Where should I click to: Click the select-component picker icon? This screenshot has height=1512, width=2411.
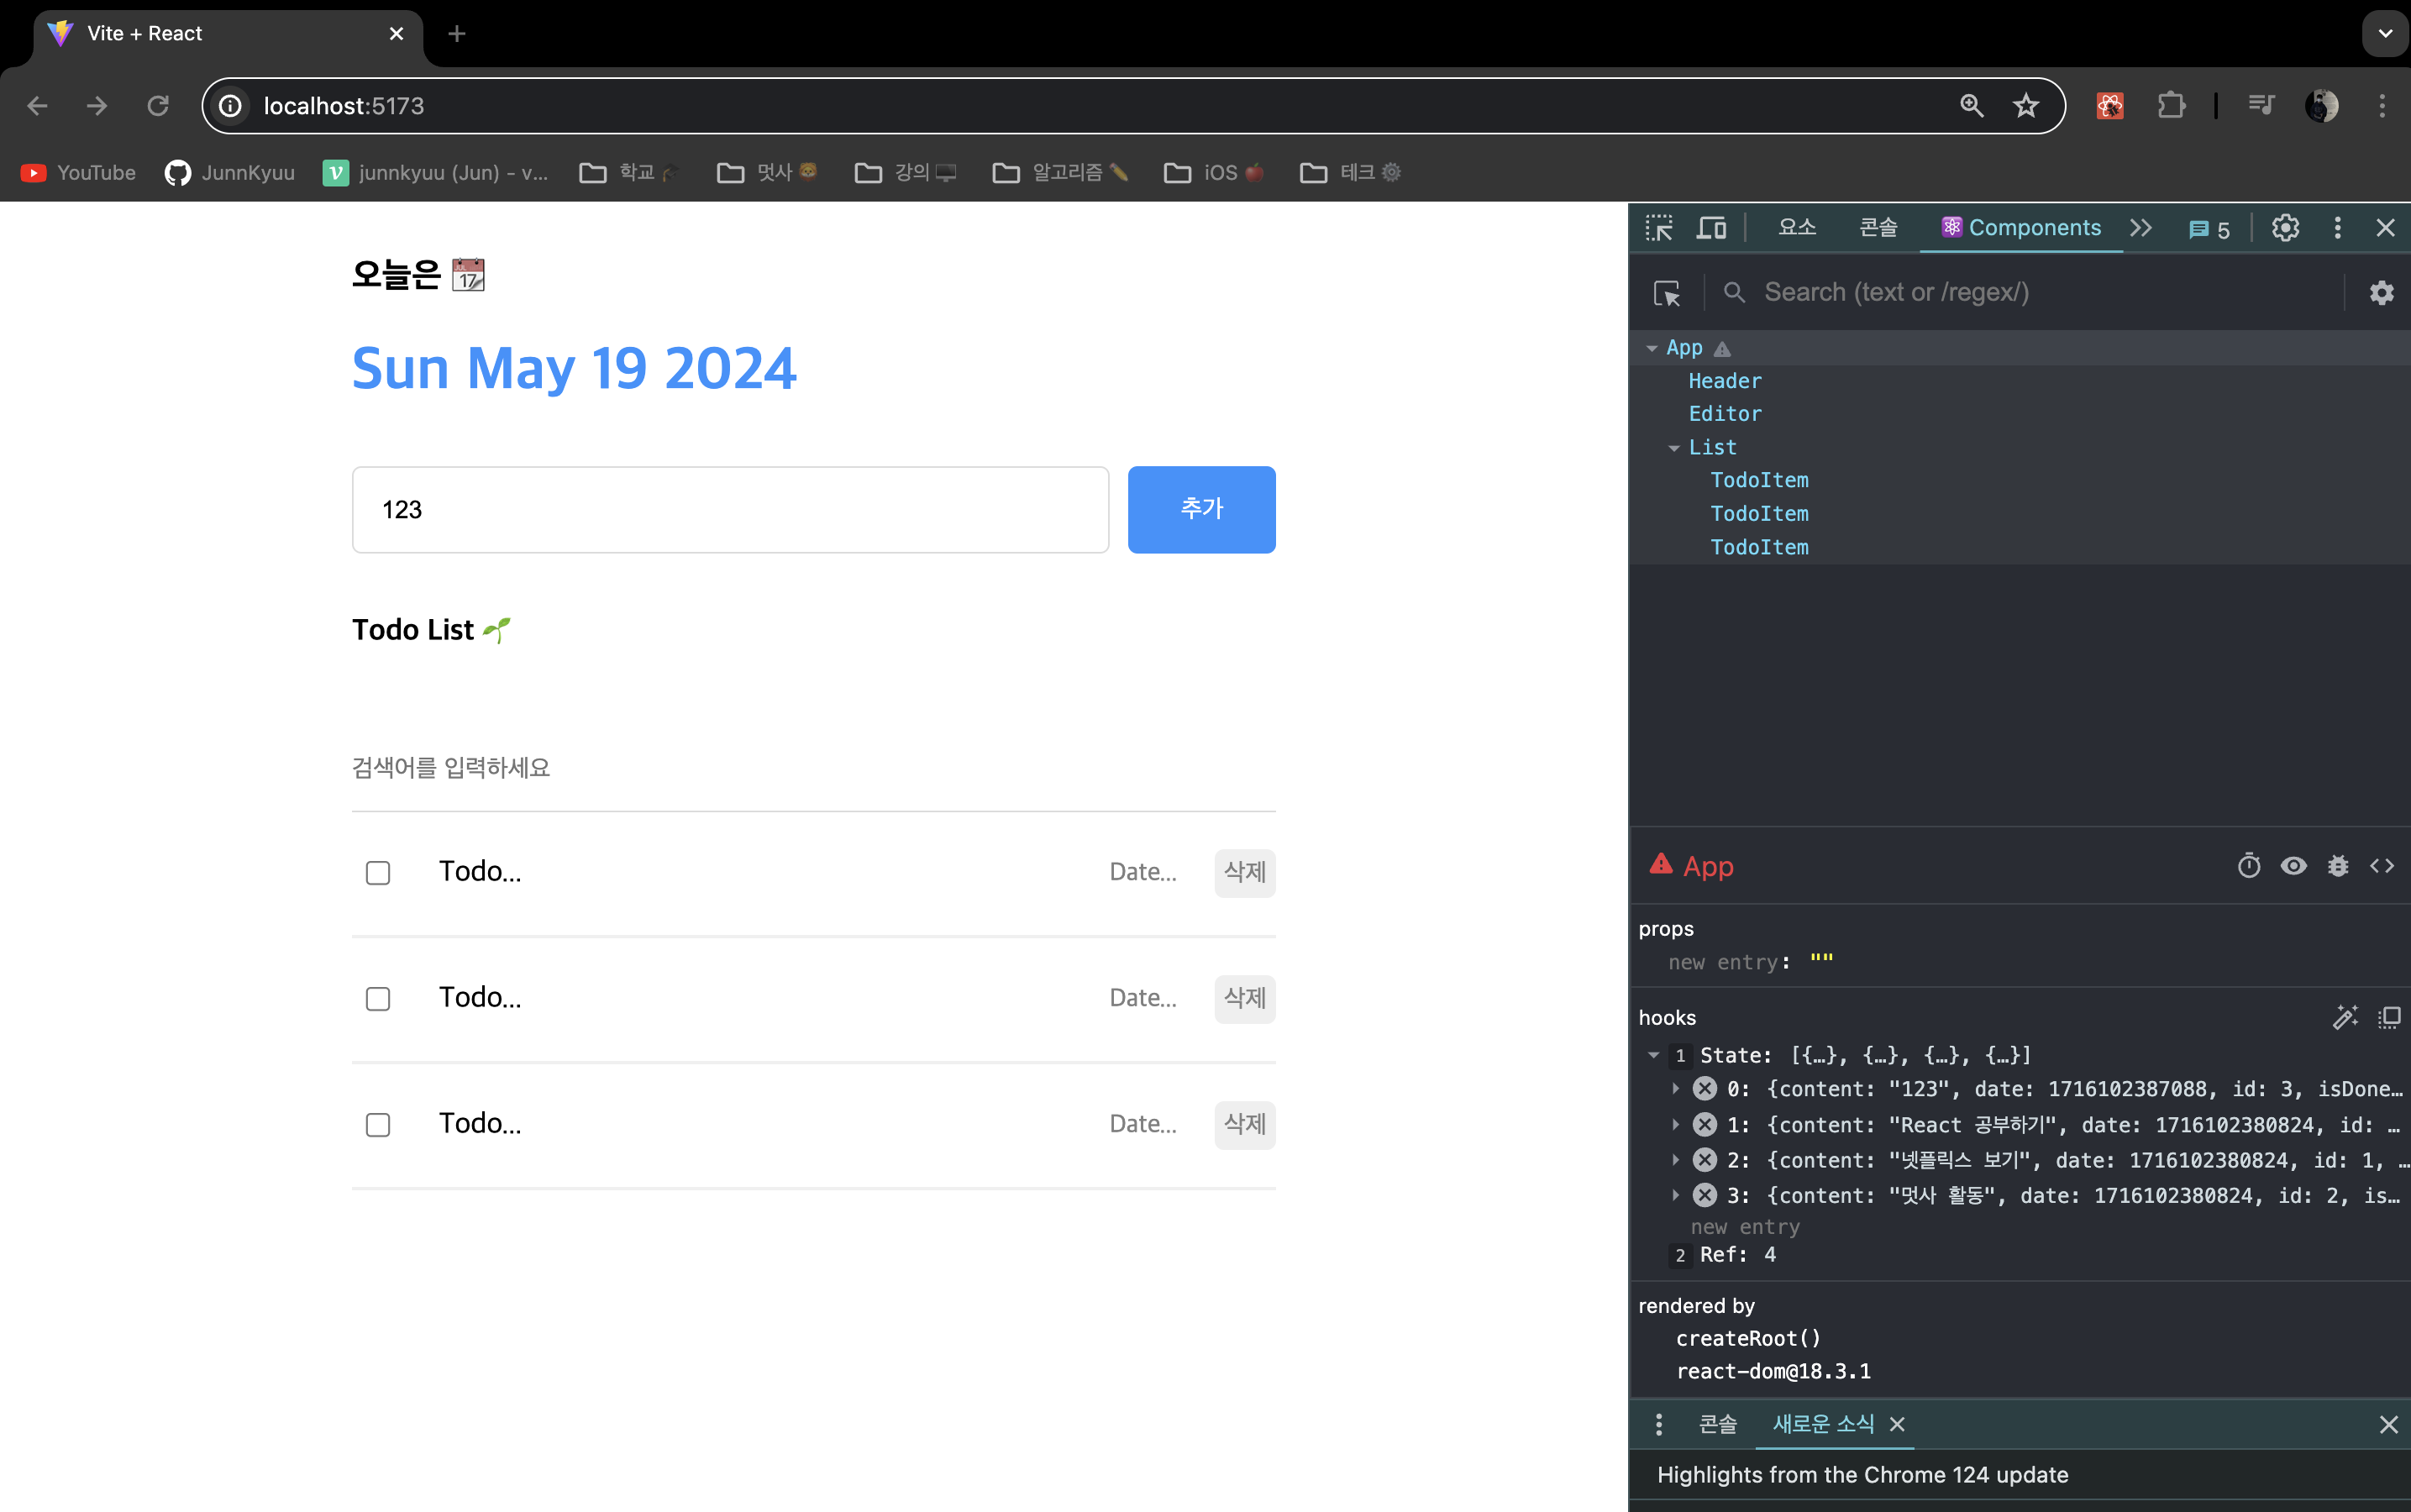[1667, 293]
